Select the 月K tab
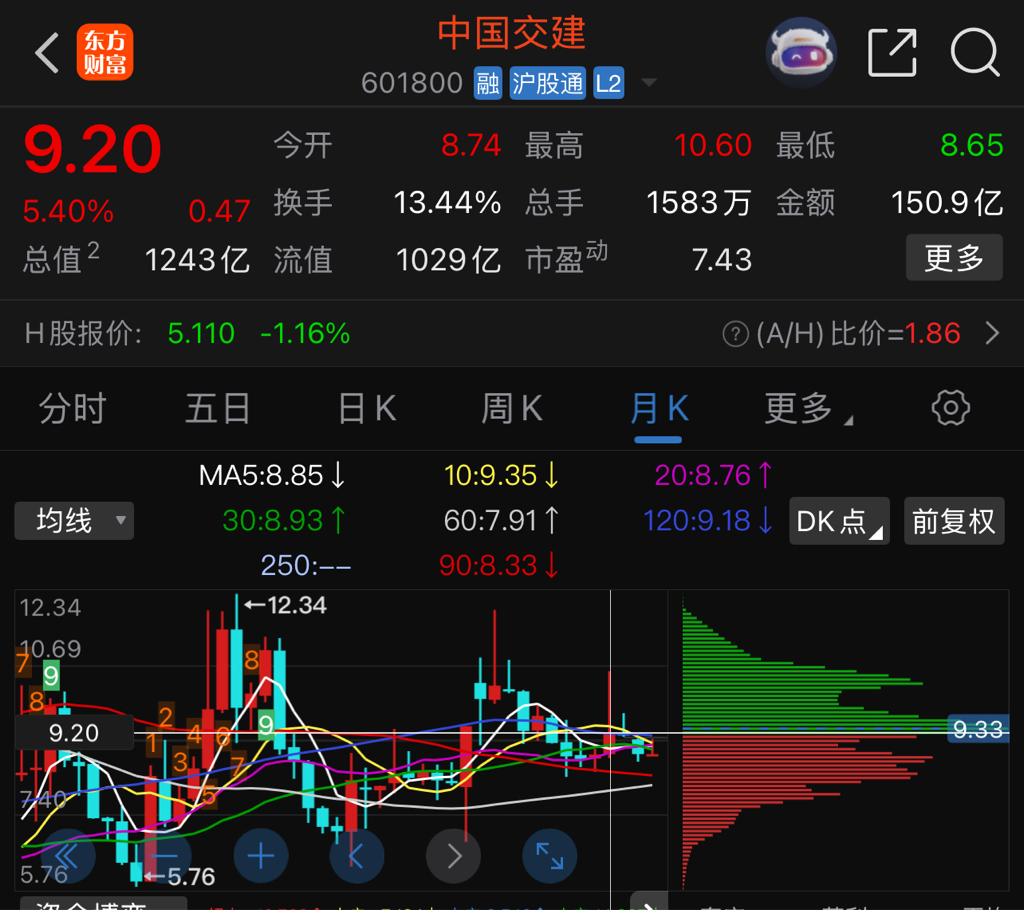 (659, 409)
